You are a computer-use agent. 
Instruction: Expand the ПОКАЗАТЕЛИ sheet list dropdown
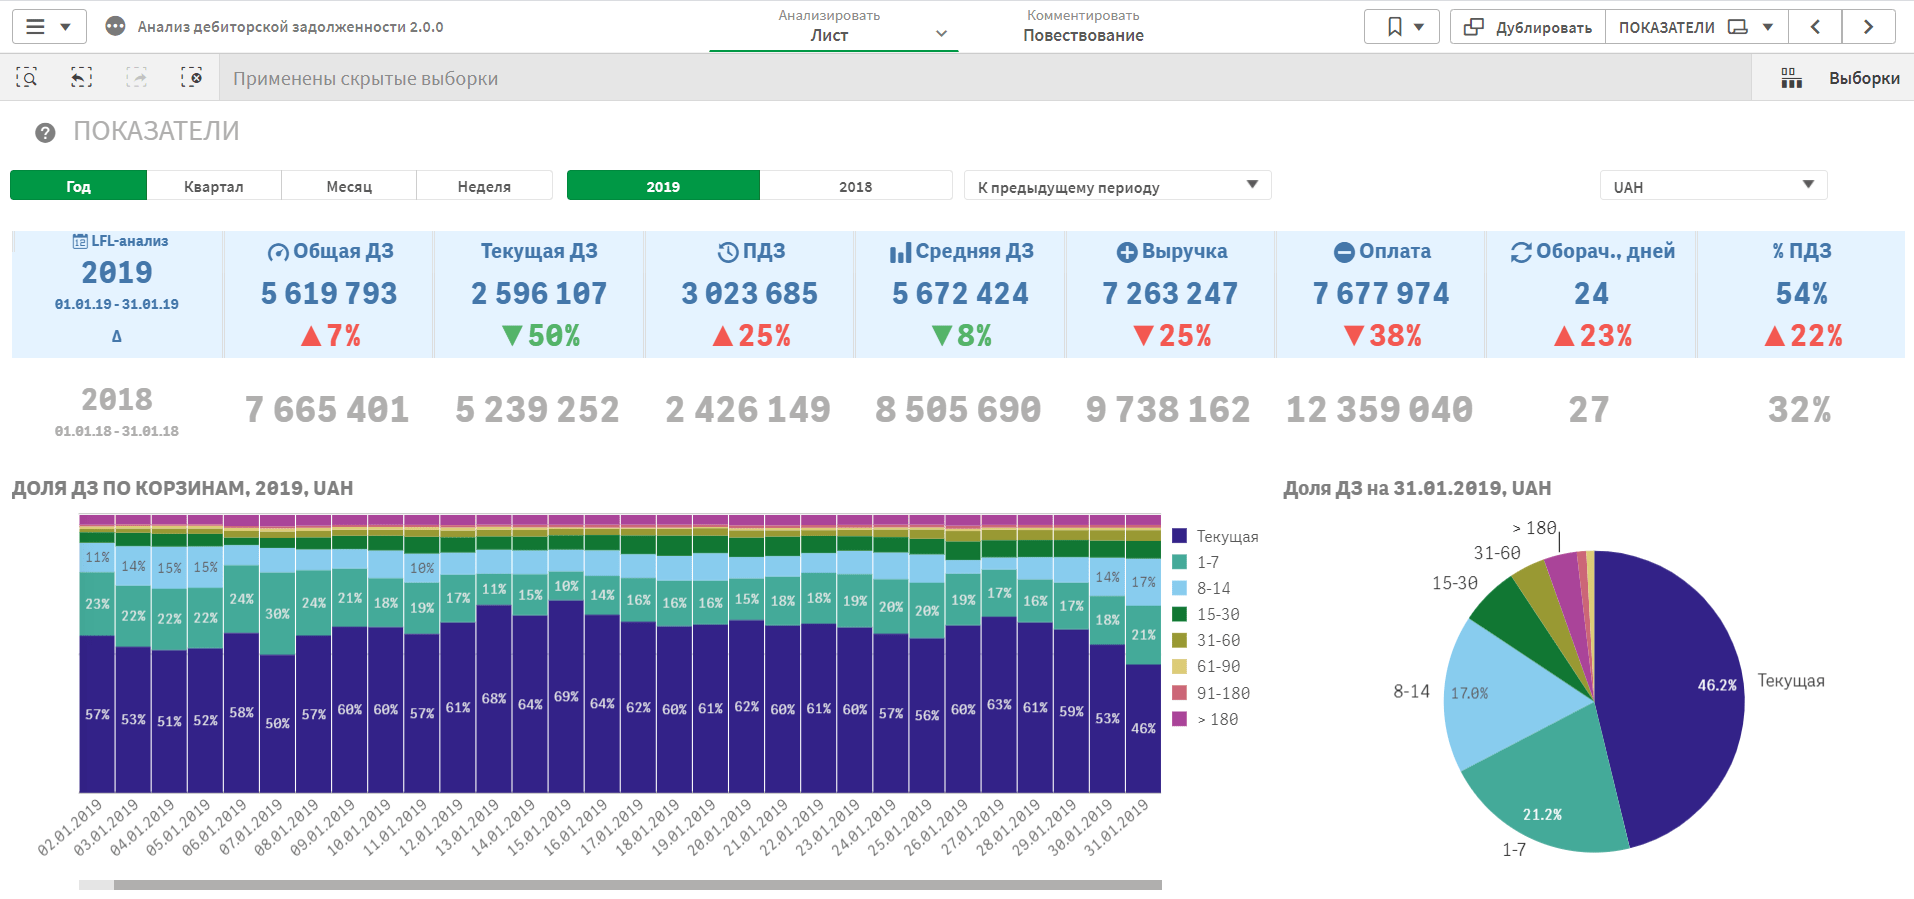point(1696,27)
